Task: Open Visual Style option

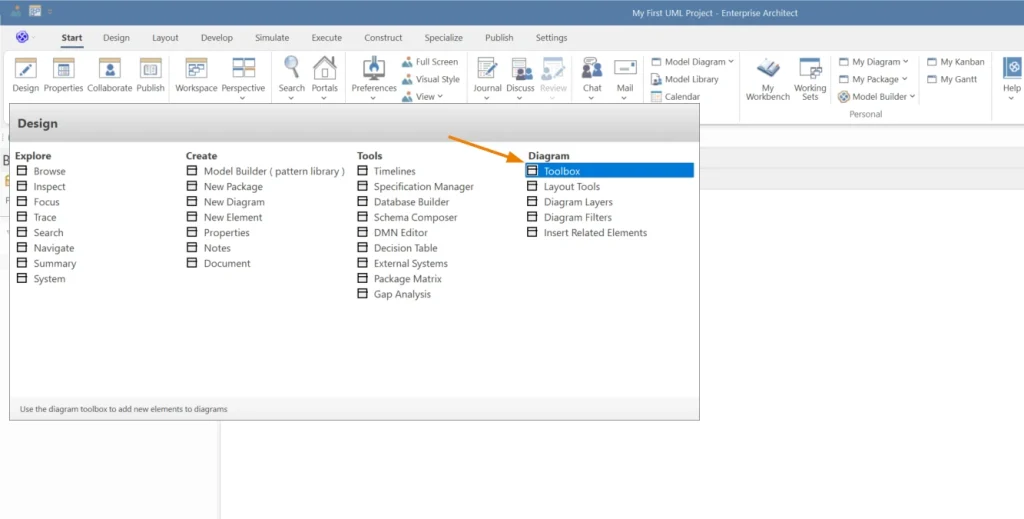Action: (430, 80)
